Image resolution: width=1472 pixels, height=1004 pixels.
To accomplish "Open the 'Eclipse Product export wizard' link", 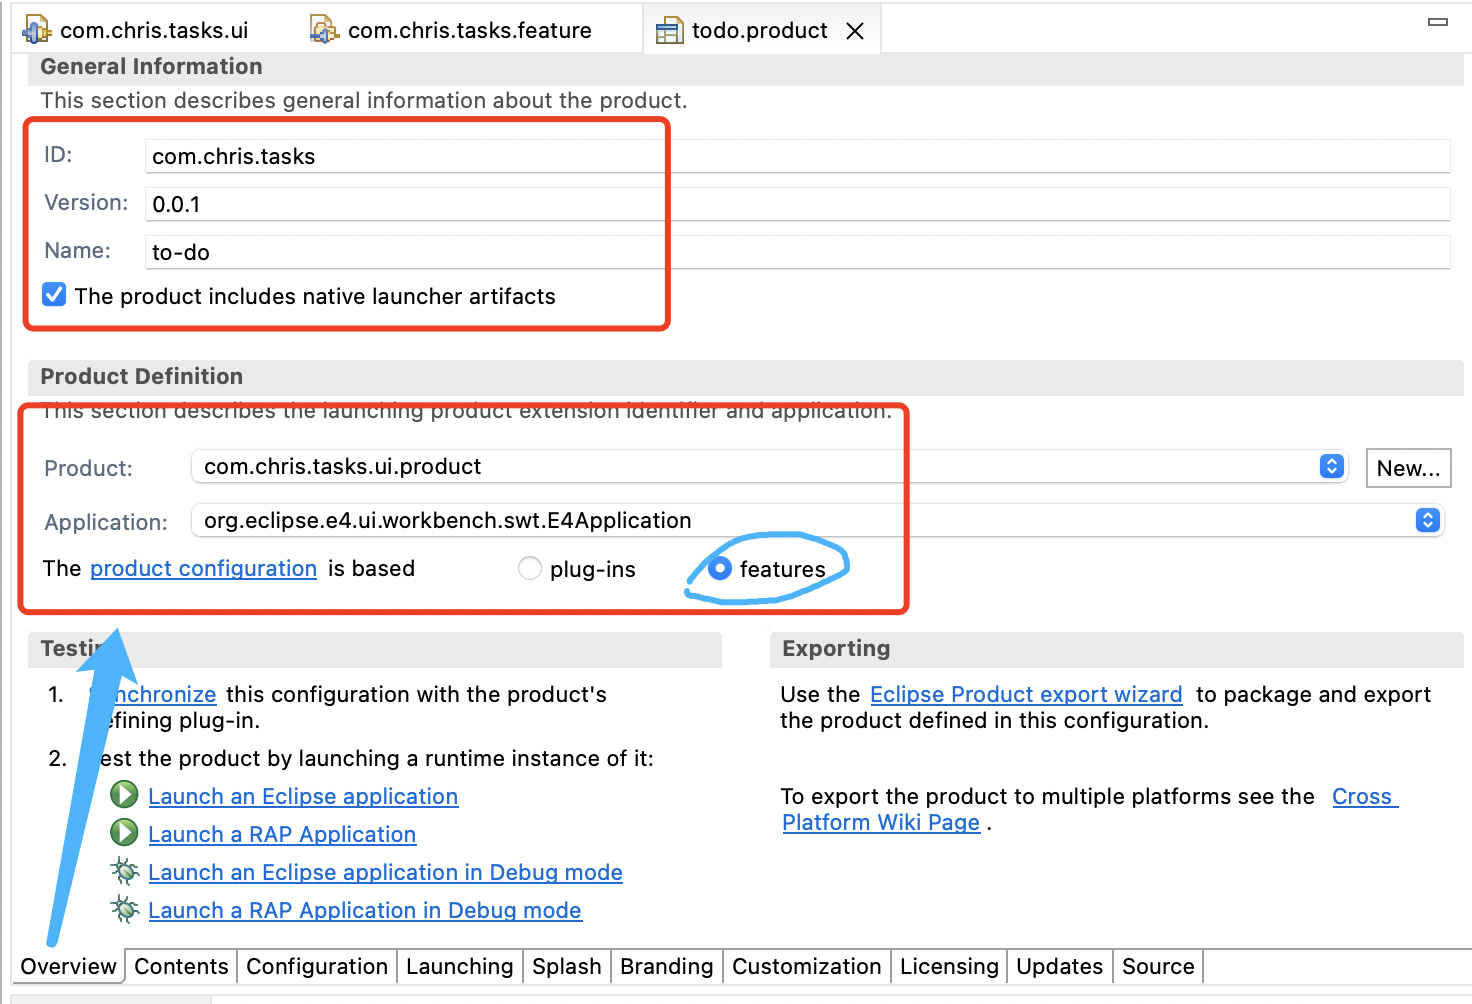I will pyautogui.click(x=1026, y=694).
